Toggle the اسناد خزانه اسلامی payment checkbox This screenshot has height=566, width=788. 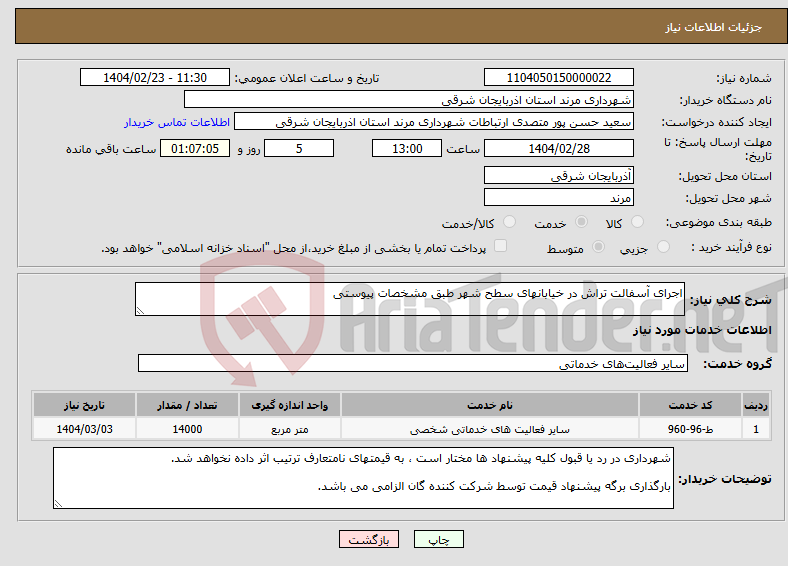500,245
